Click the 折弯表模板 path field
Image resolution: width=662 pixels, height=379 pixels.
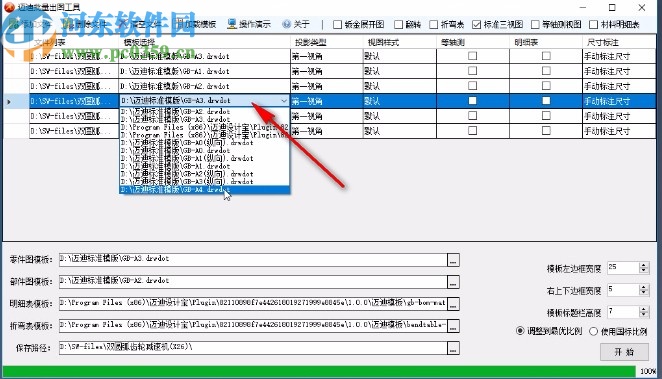(253, 326)
